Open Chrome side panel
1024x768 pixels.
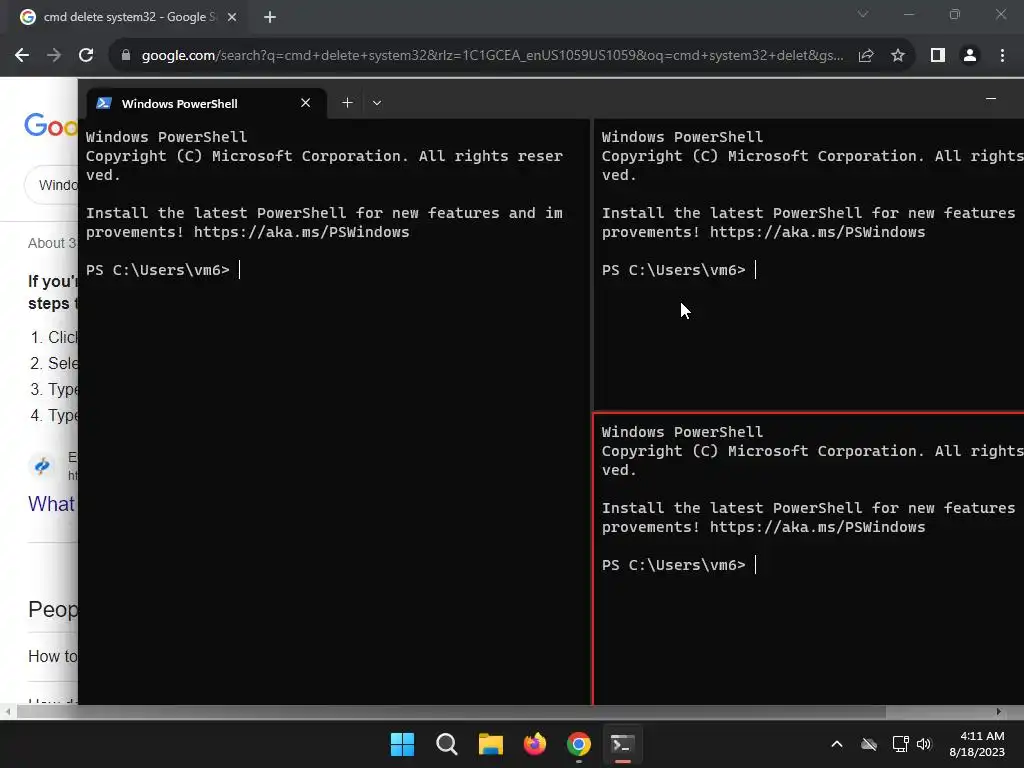point(938,56)
